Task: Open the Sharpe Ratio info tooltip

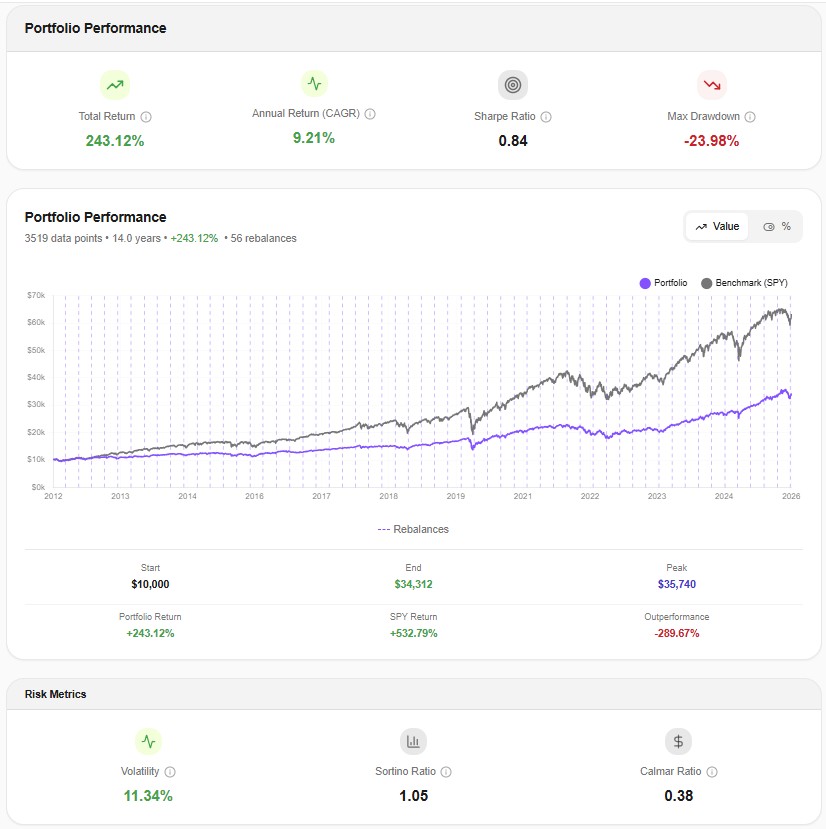Action: point(546,116)
